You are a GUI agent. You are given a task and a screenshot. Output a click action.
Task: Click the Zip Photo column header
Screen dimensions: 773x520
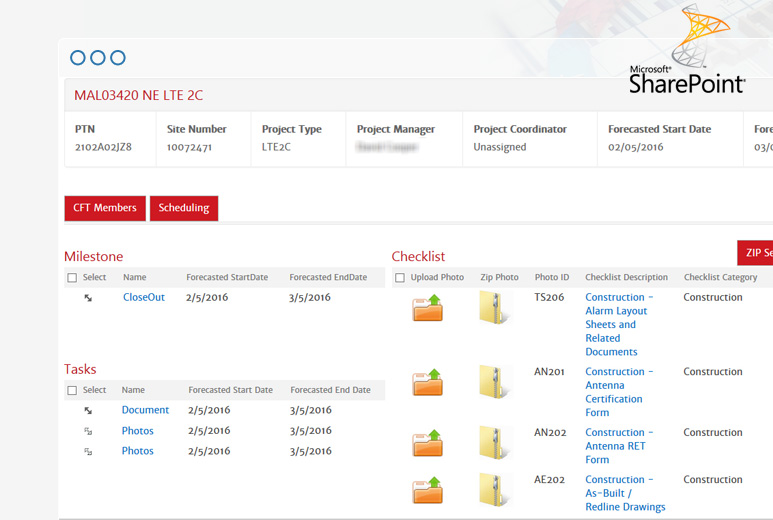click(499, 277)
